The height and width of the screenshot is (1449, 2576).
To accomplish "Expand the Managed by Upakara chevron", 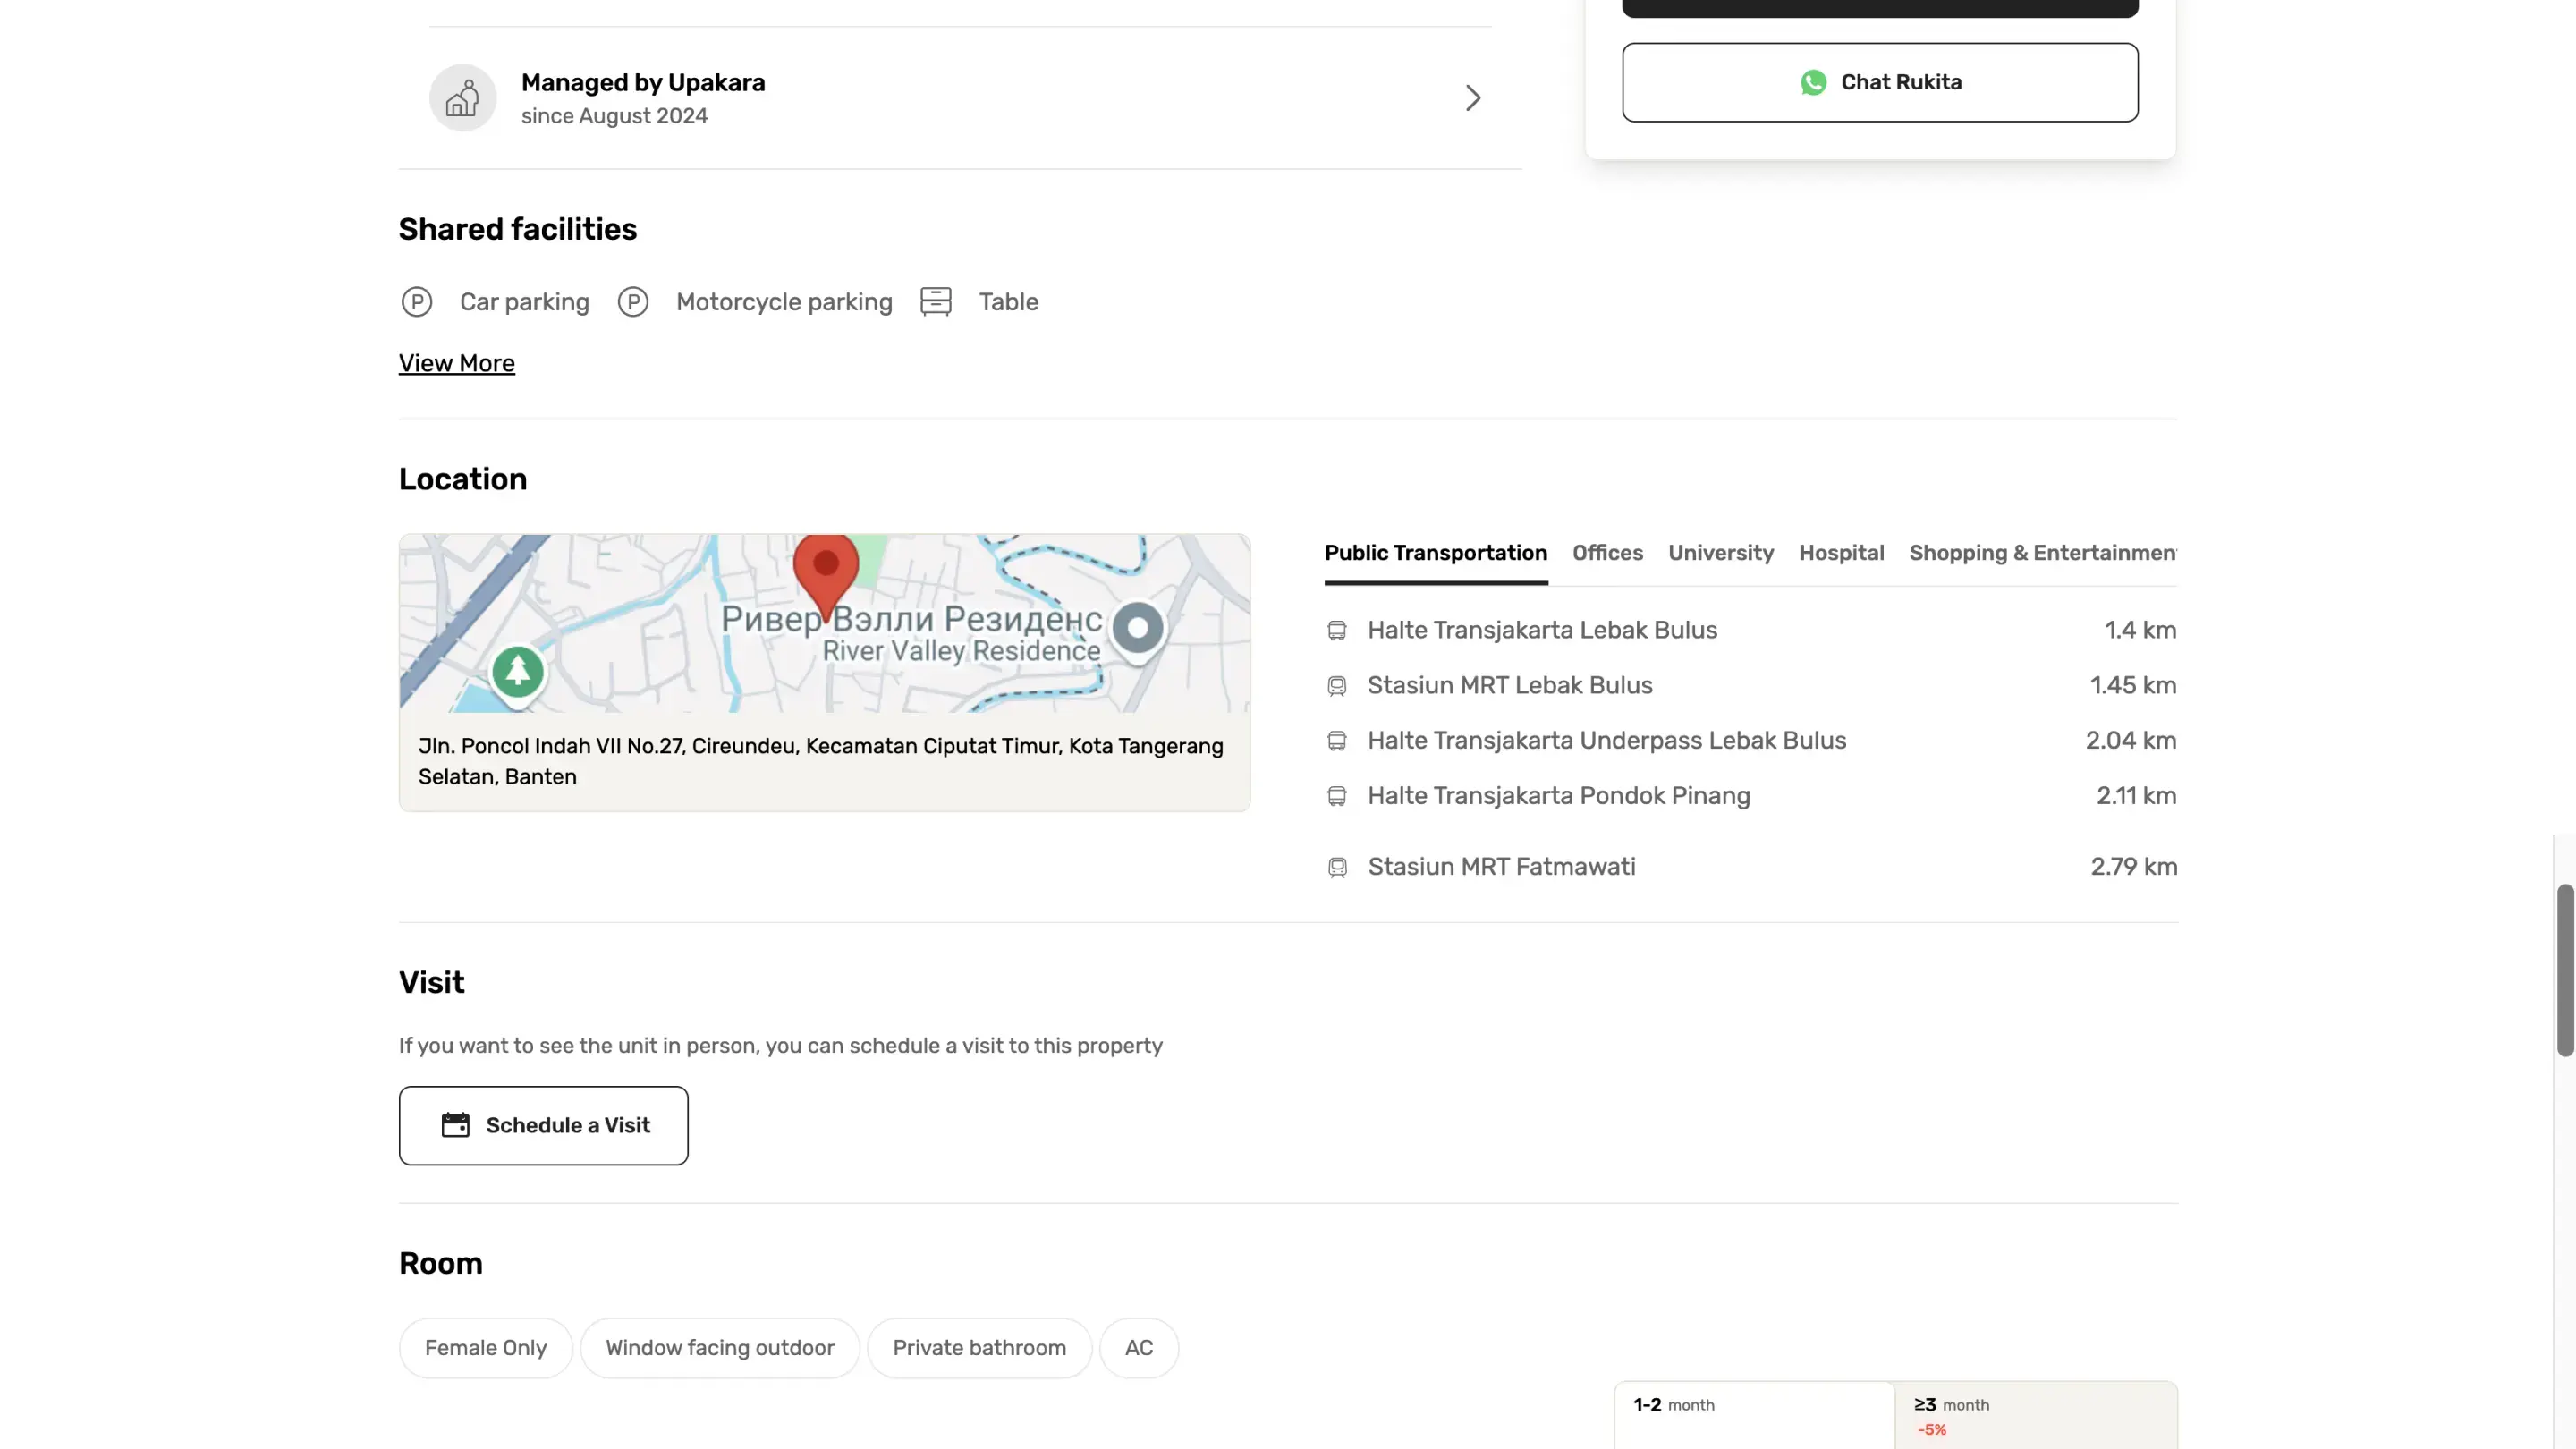I will (1472, 98).
